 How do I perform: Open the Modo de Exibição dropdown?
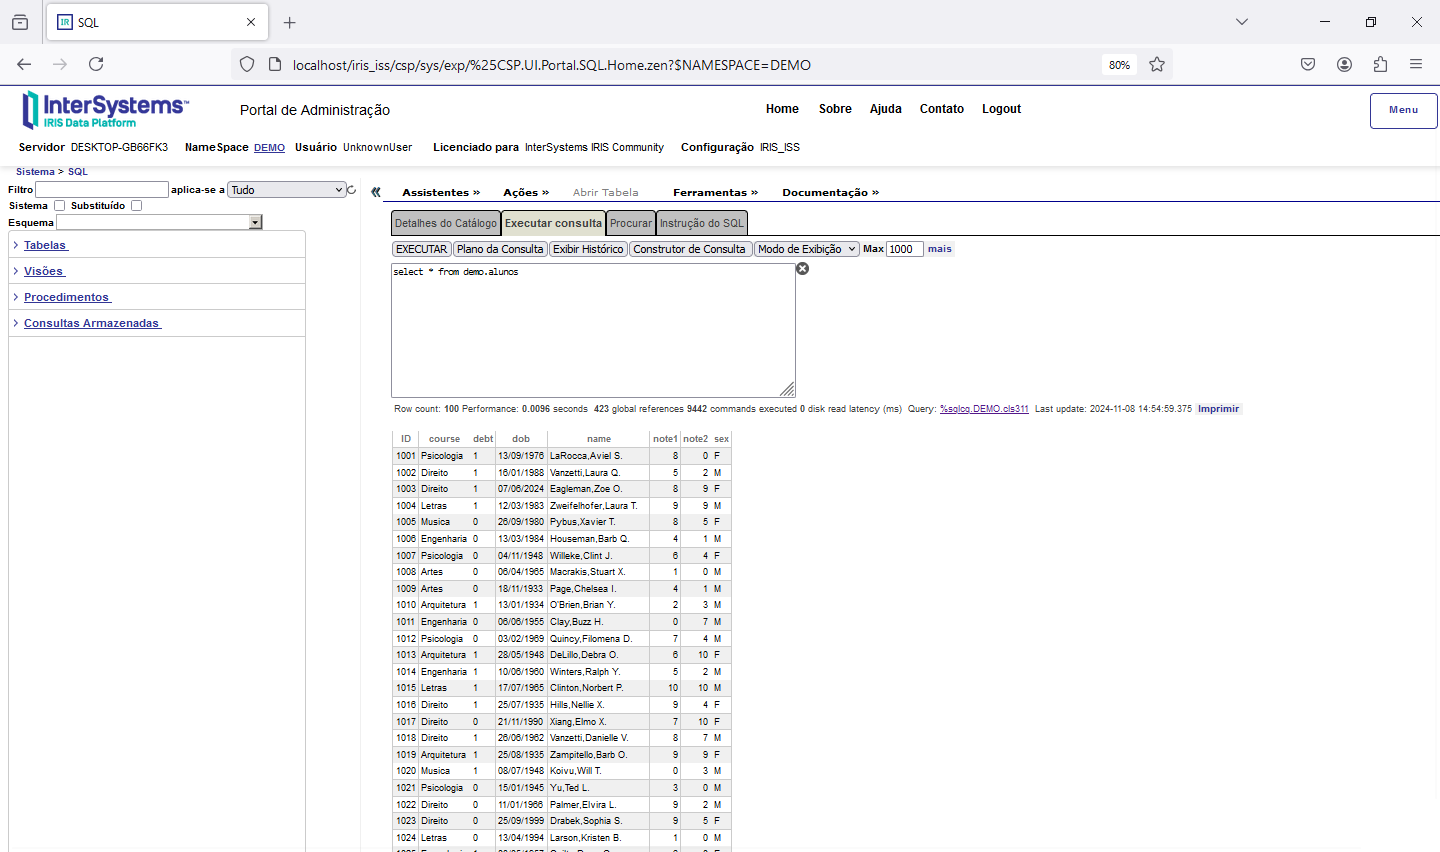(x=806, y=249)
